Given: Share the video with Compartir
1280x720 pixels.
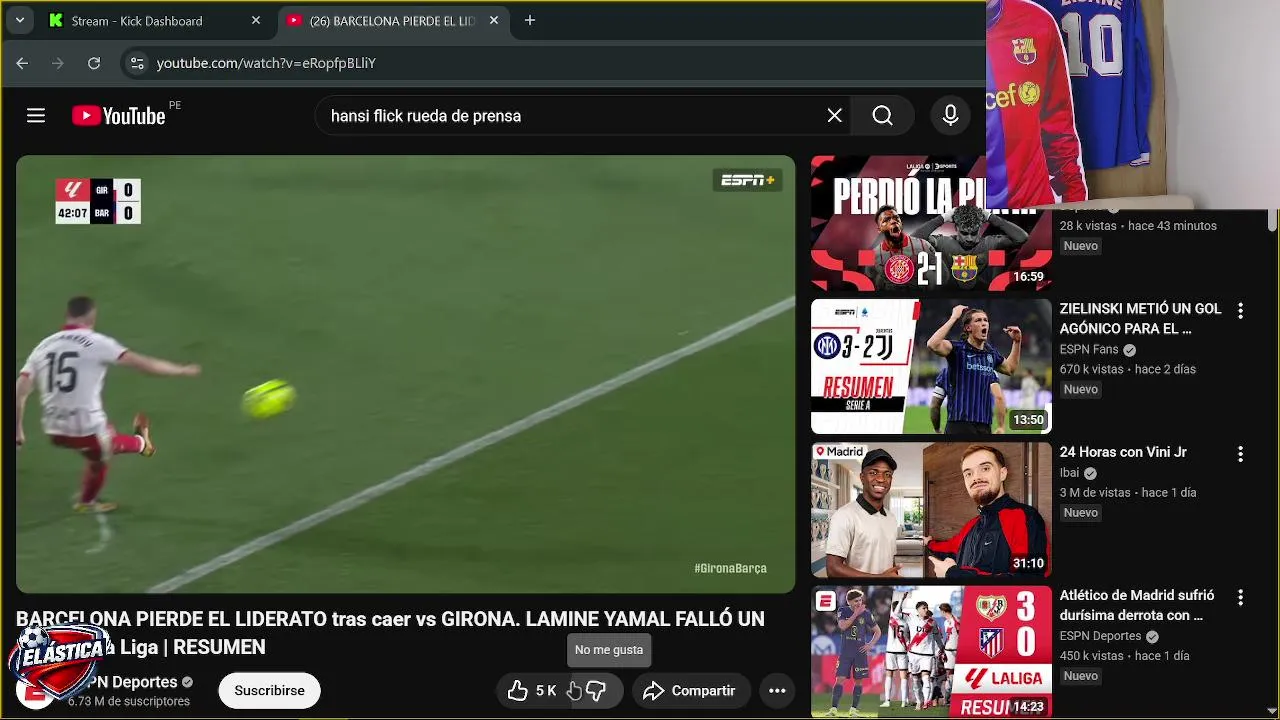Looking at the screenshot, I should coord(689,691).
